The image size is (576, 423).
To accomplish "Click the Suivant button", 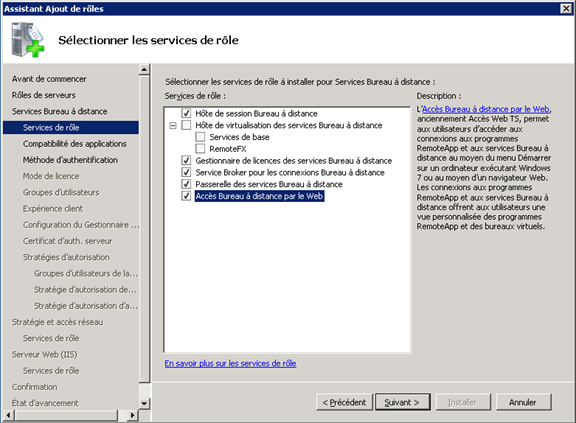I will pyautogui.click(x=402, y=402).
